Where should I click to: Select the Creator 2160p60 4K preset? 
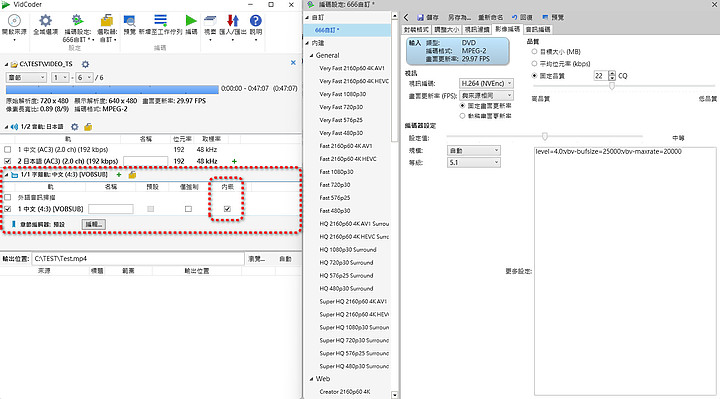click(x=344, y=392)
